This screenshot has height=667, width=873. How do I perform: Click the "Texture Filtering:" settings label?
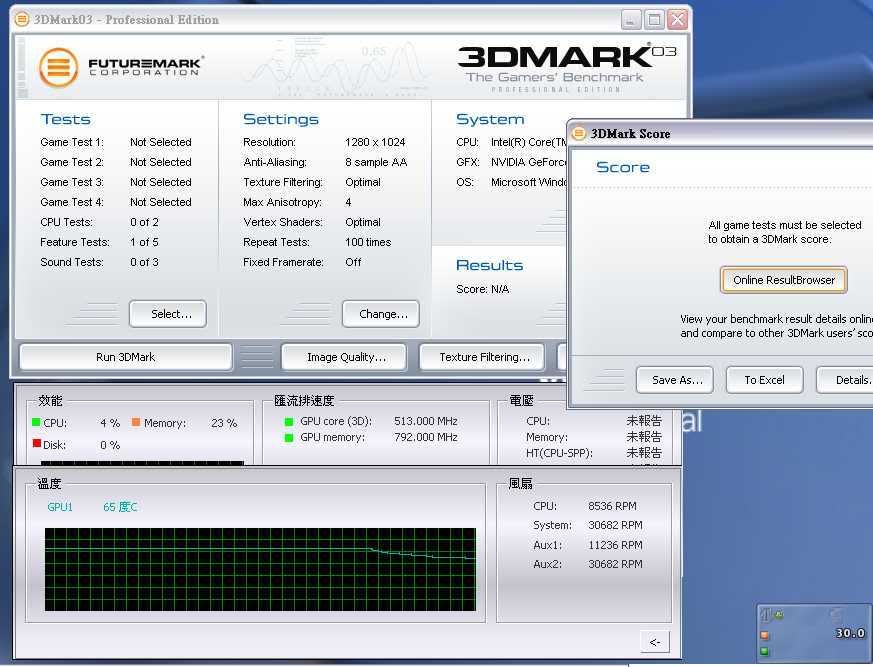[283, 182]
